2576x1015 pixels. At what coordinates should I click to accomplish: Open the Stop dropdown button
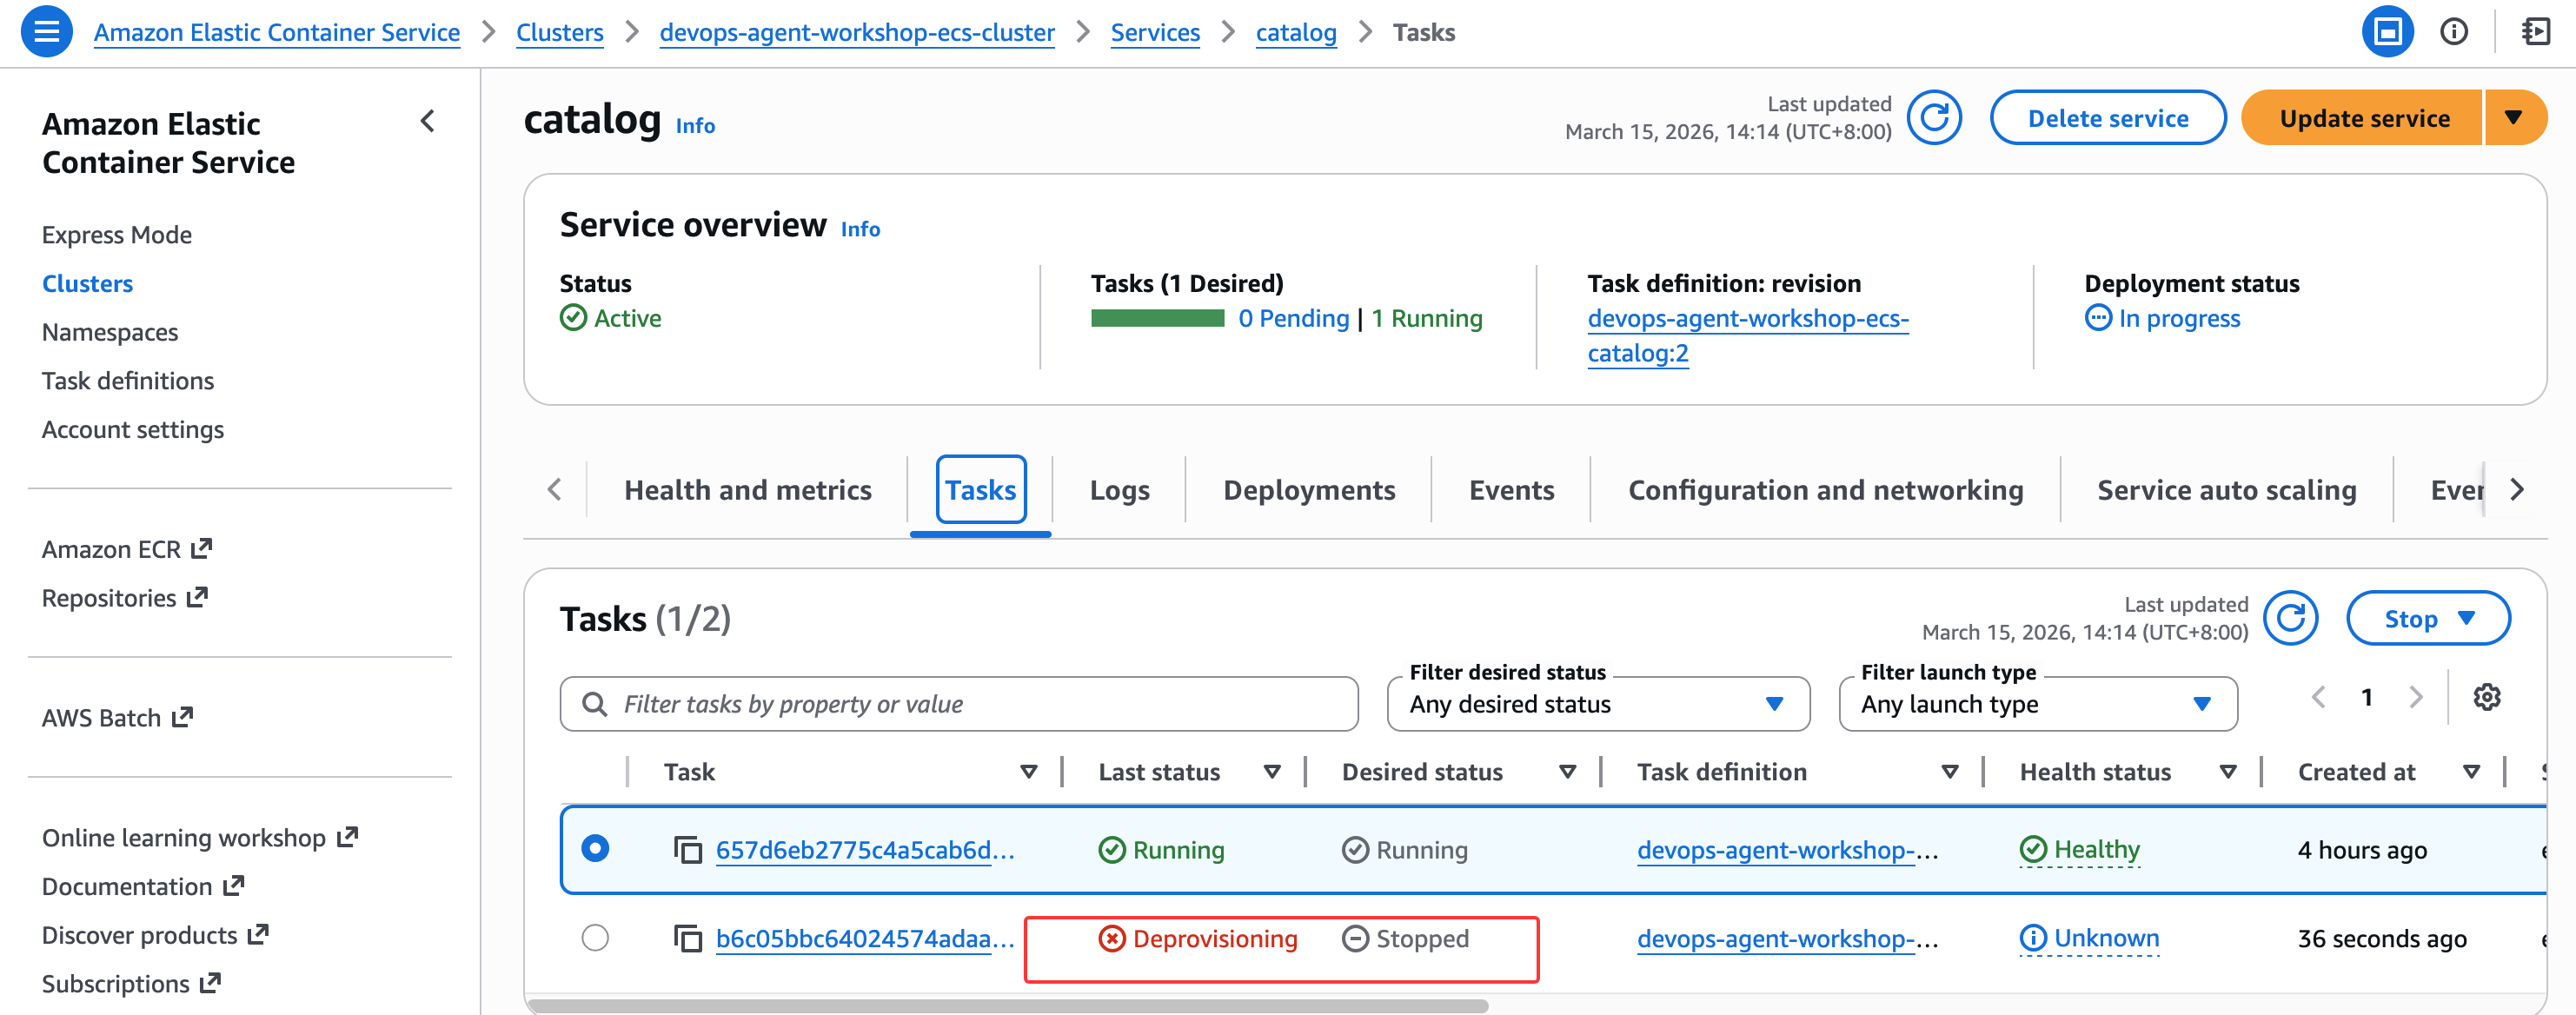2427,619
